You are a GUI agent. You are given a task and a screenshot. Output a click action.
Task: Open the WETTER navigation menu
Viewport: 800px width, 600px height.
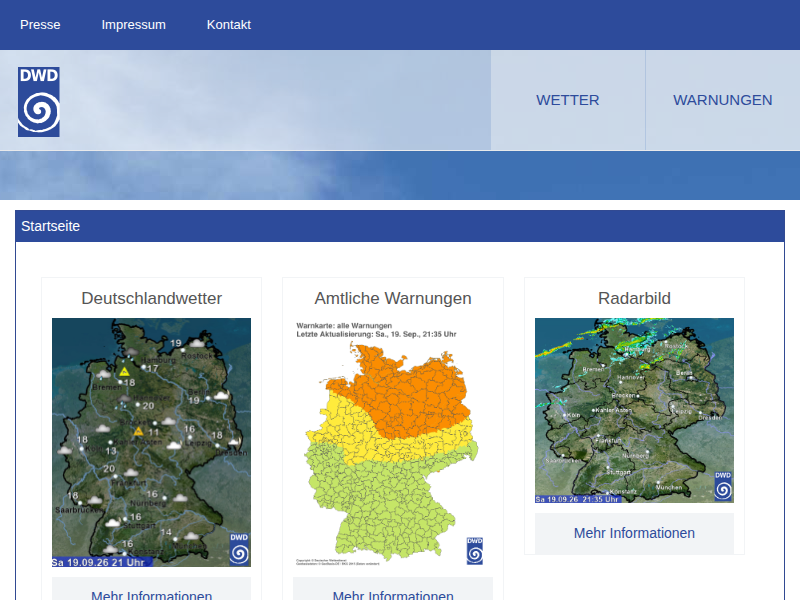pos(568,100)
